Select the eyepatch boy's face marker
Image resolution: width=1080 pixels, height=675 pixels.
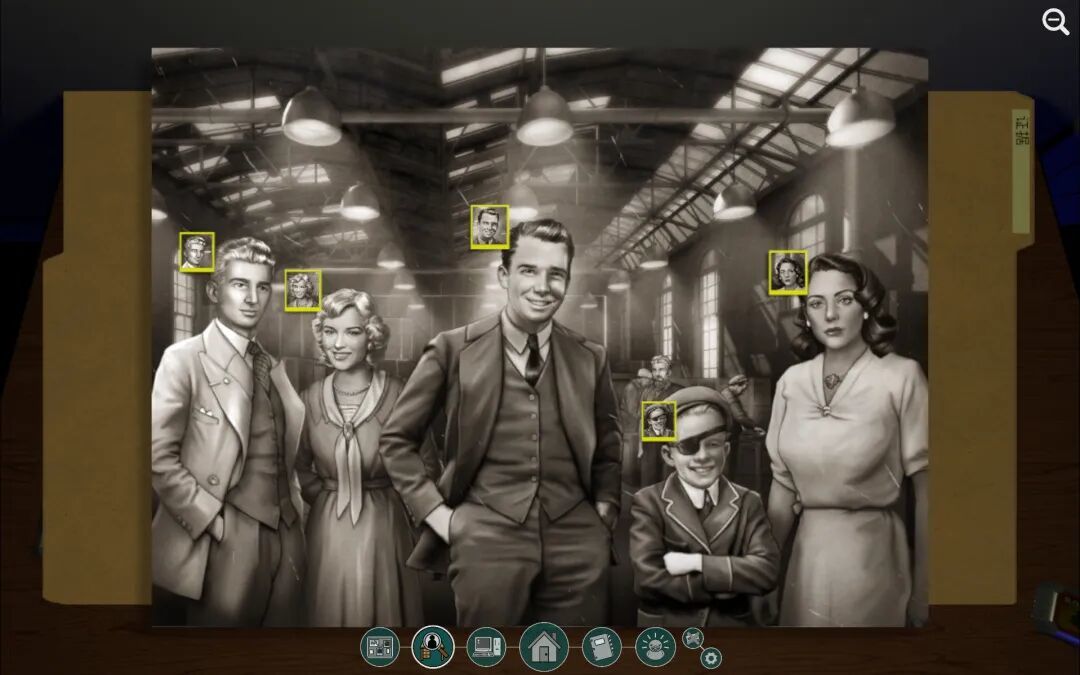(x=658, y=420)
